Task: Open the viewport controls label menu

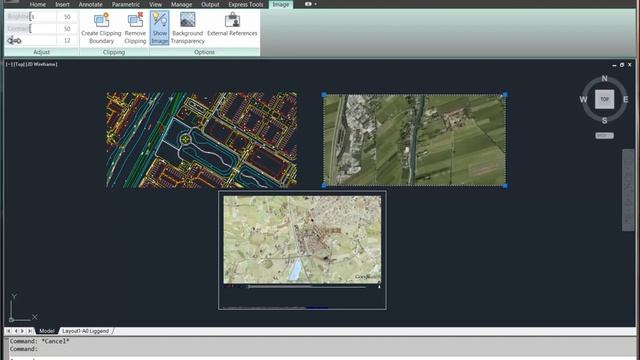Action: pos(31,64)
